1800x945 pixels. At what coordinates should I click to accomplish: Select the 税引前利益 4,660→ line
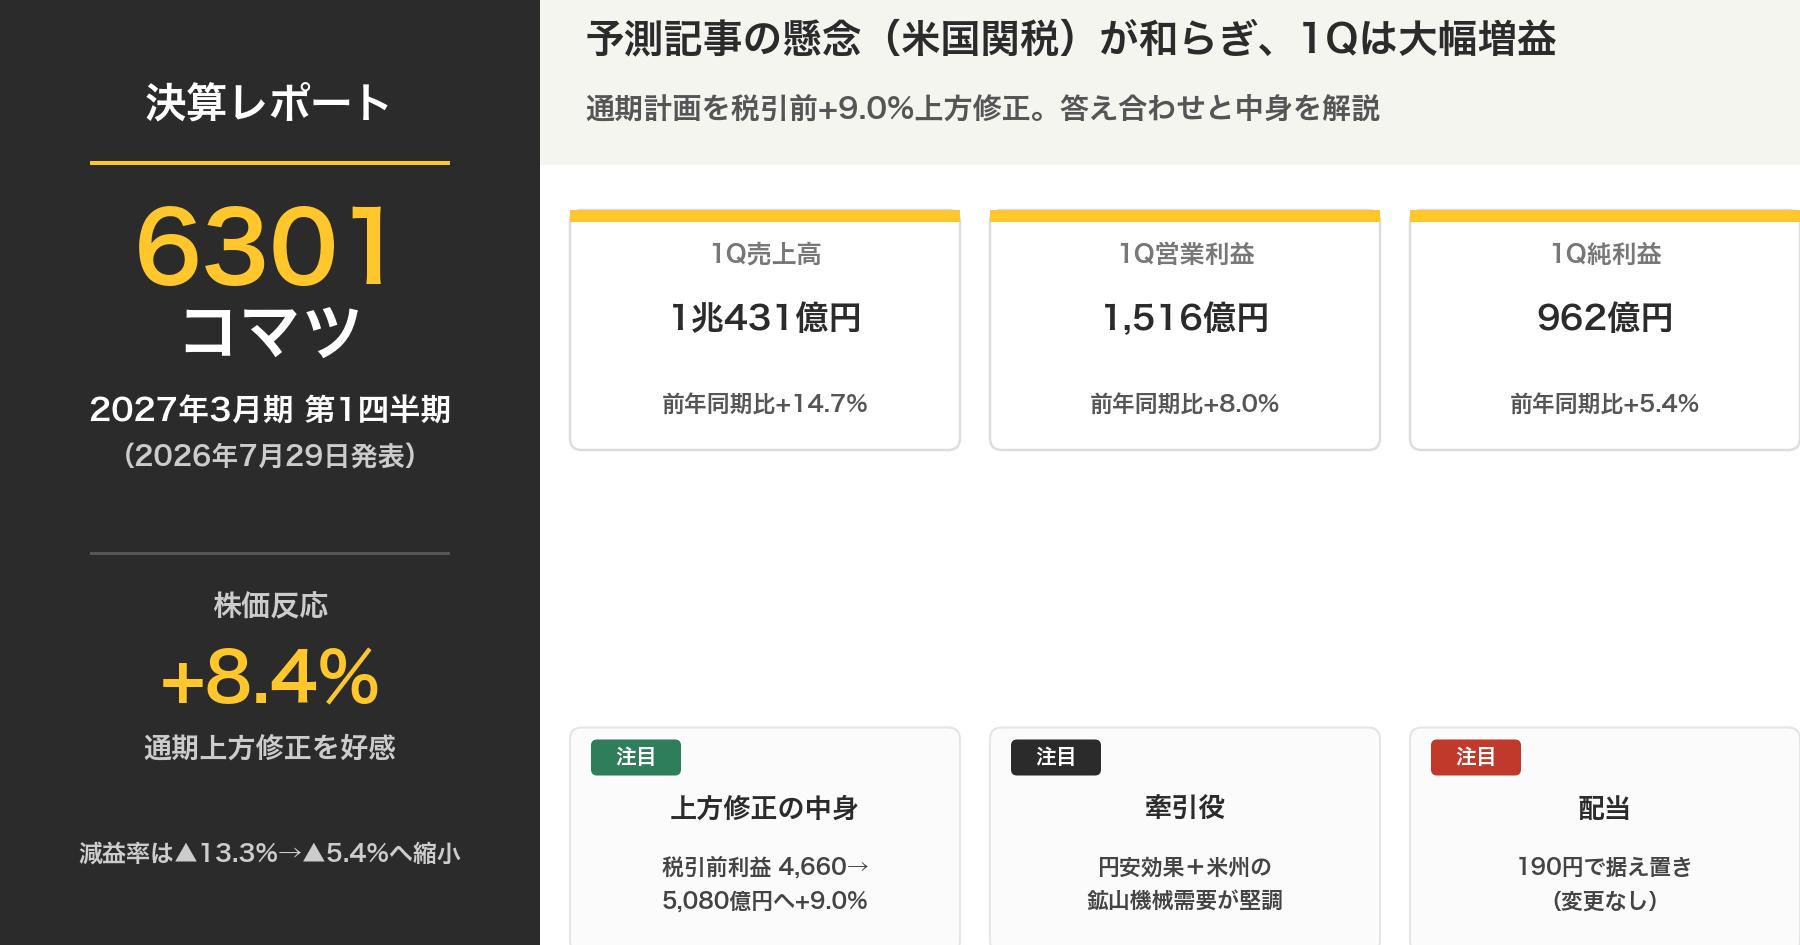tap(765, 867)
